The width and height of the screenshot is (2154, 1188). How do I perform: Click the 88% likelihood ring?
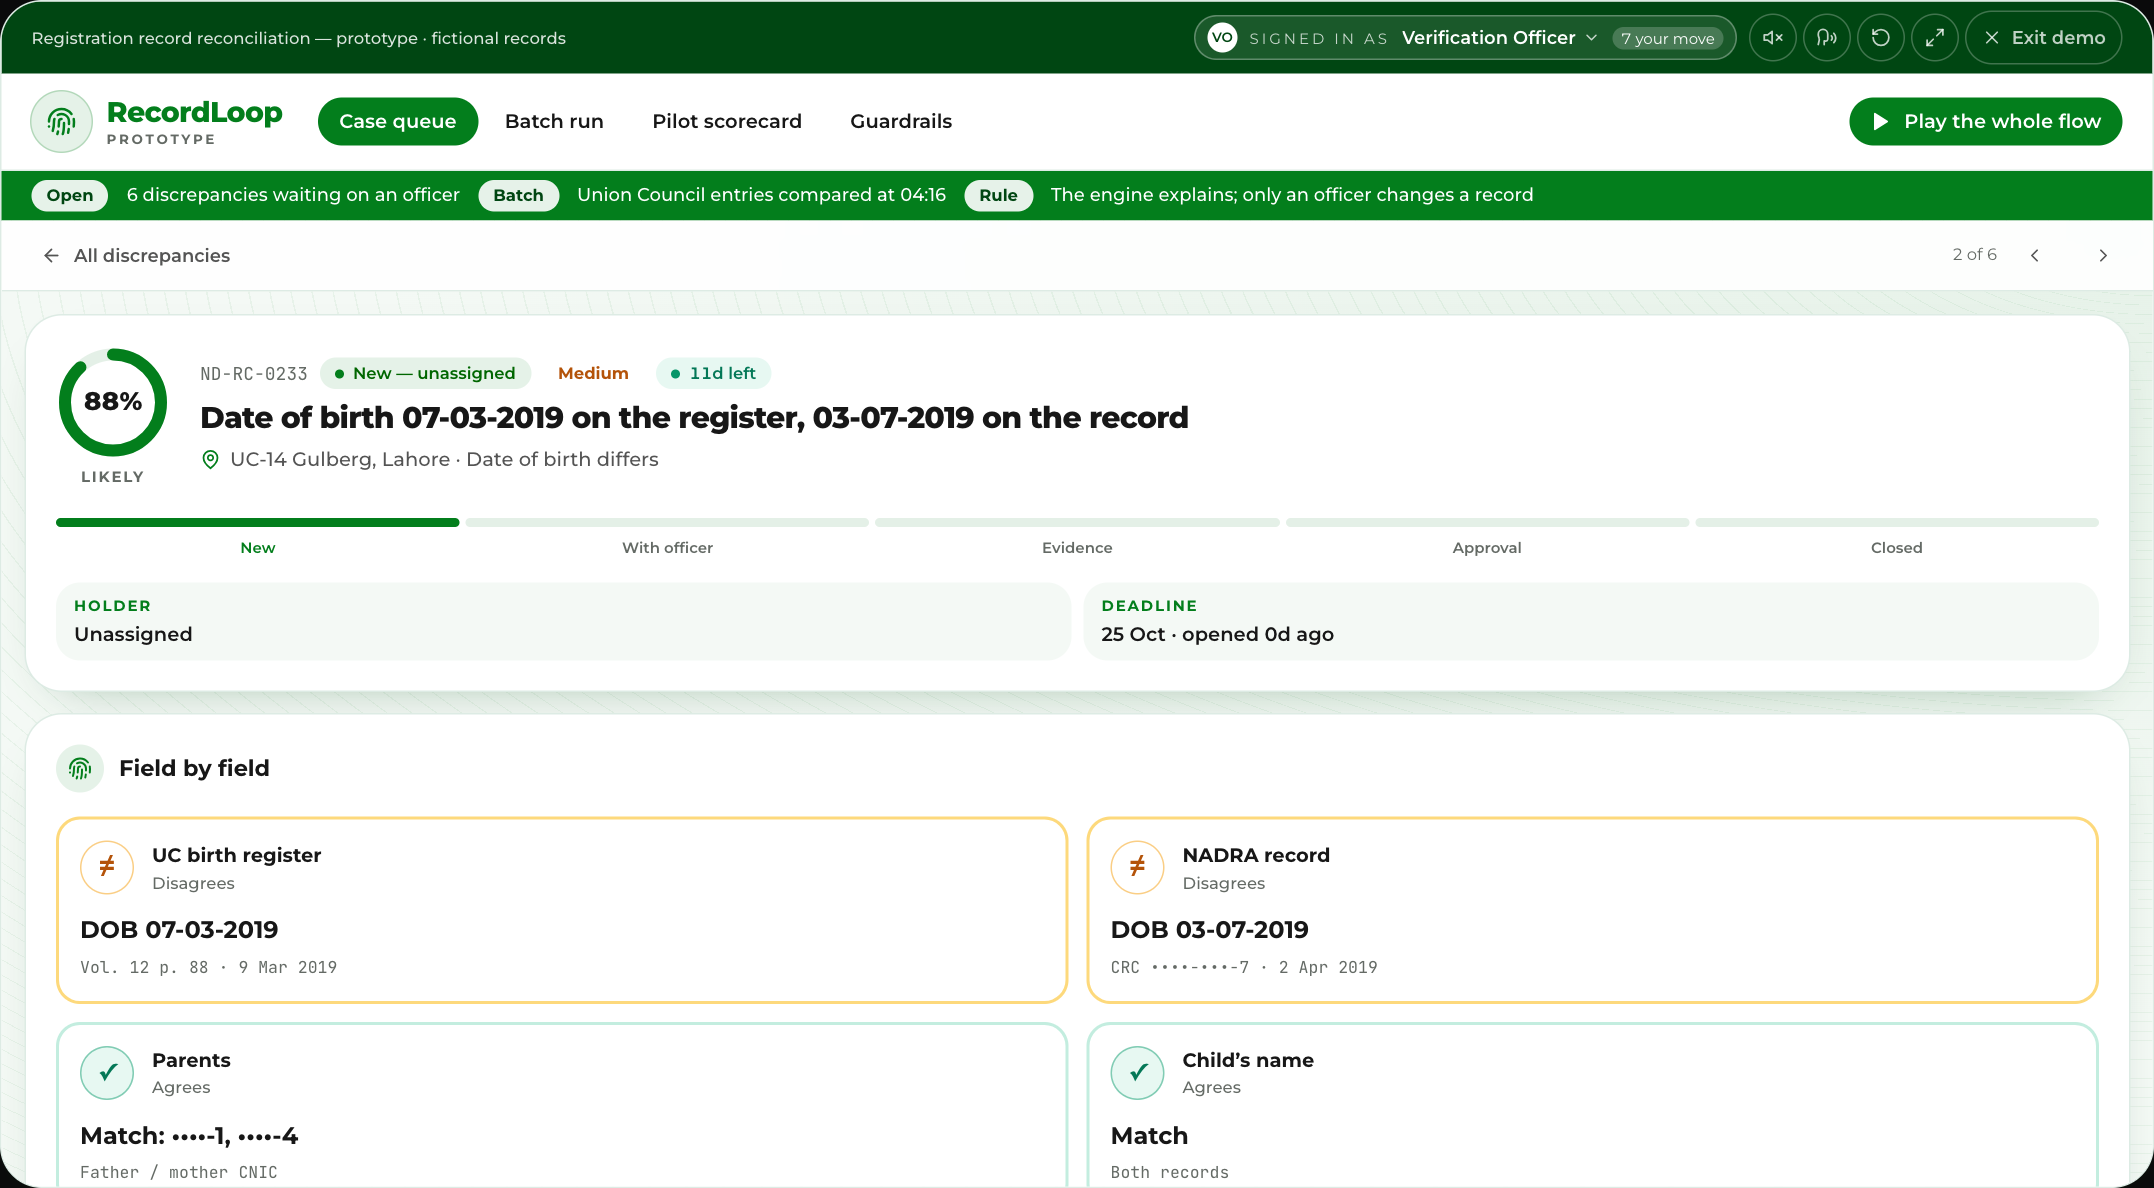(113, 402)
